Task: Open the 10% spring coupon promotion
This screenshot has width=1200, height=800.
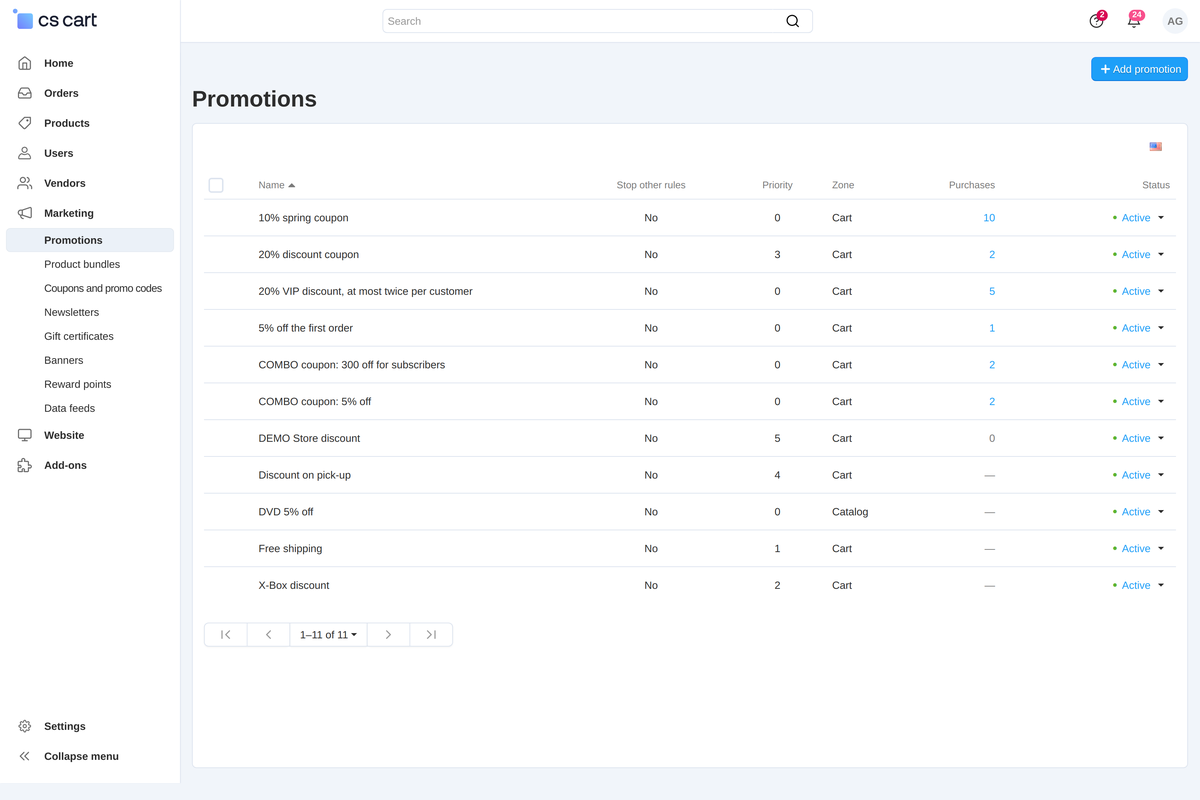Action: (x=303, y=218)
